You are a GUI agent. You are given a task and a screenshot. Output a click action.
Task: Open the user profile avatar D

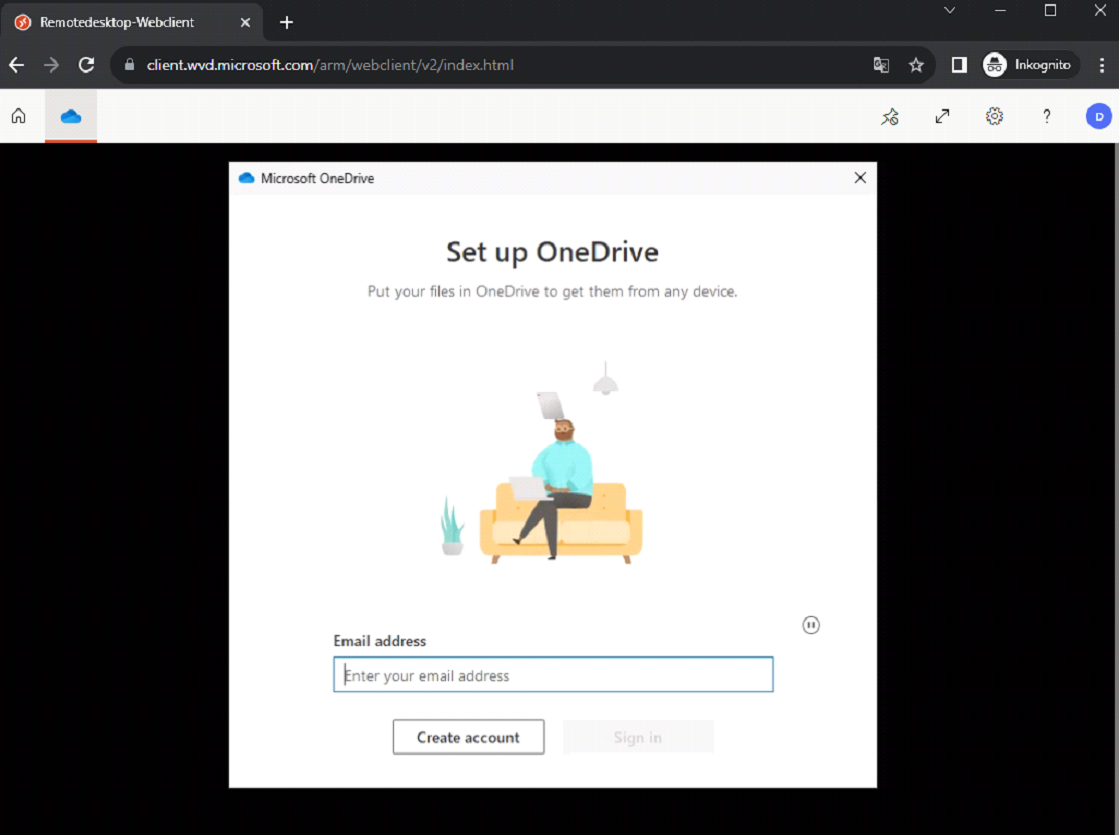tap(1098, 116)
